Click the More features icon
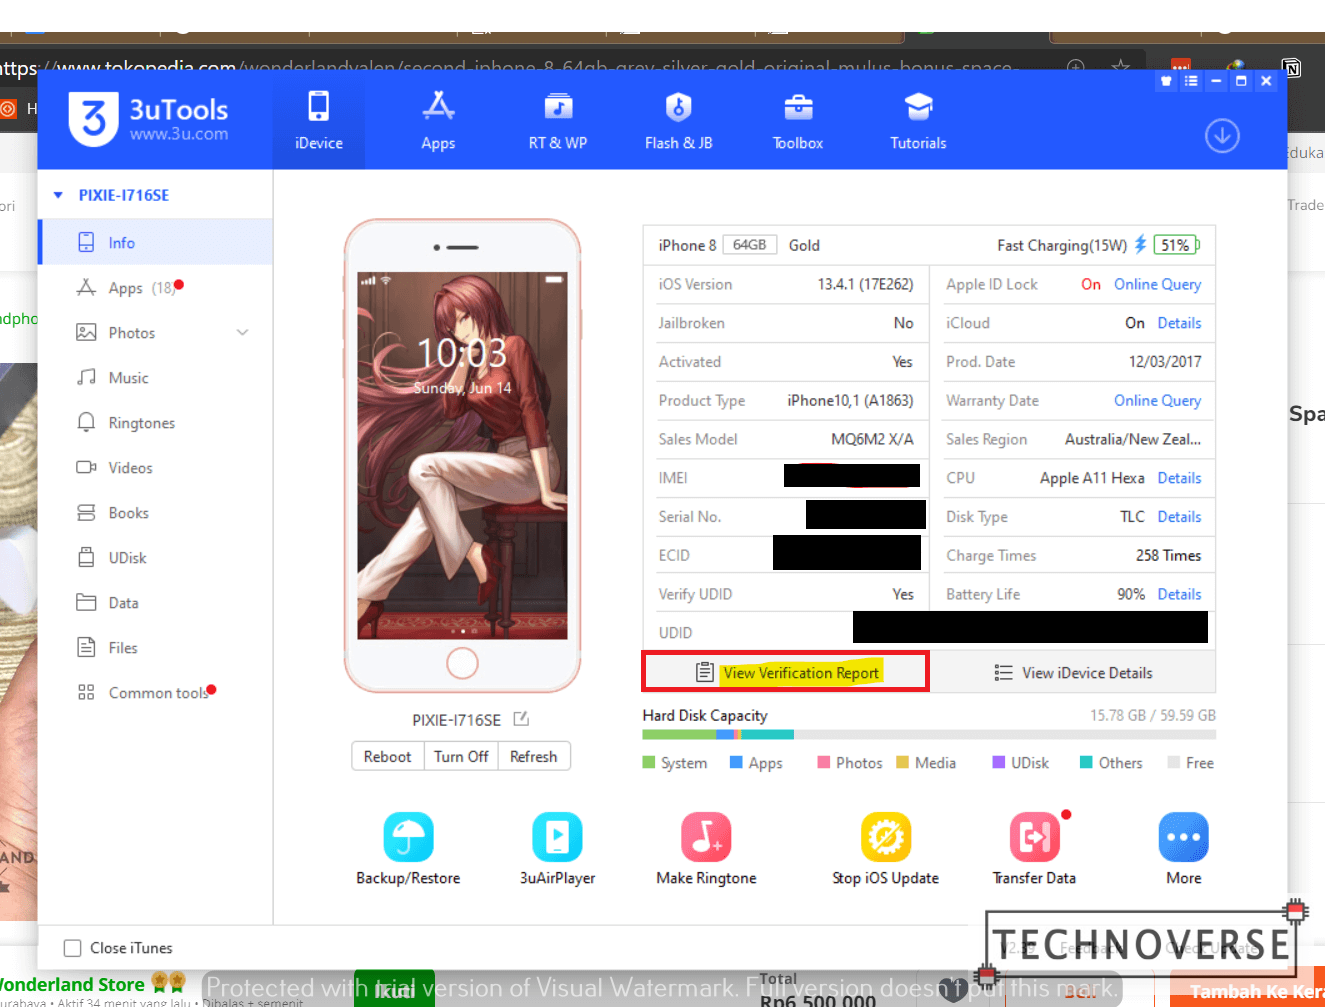1325x1007 pixels. (1183, 838)
